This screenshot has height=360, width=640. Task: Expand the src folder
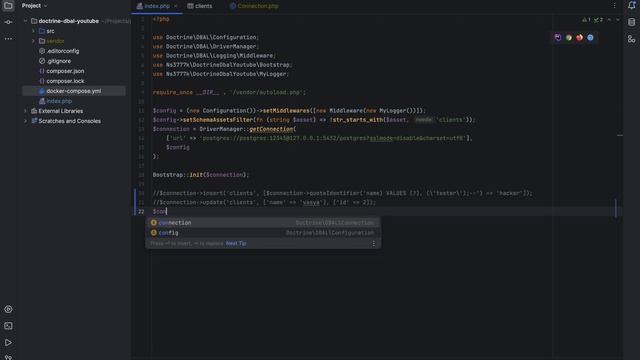point(33,31)
